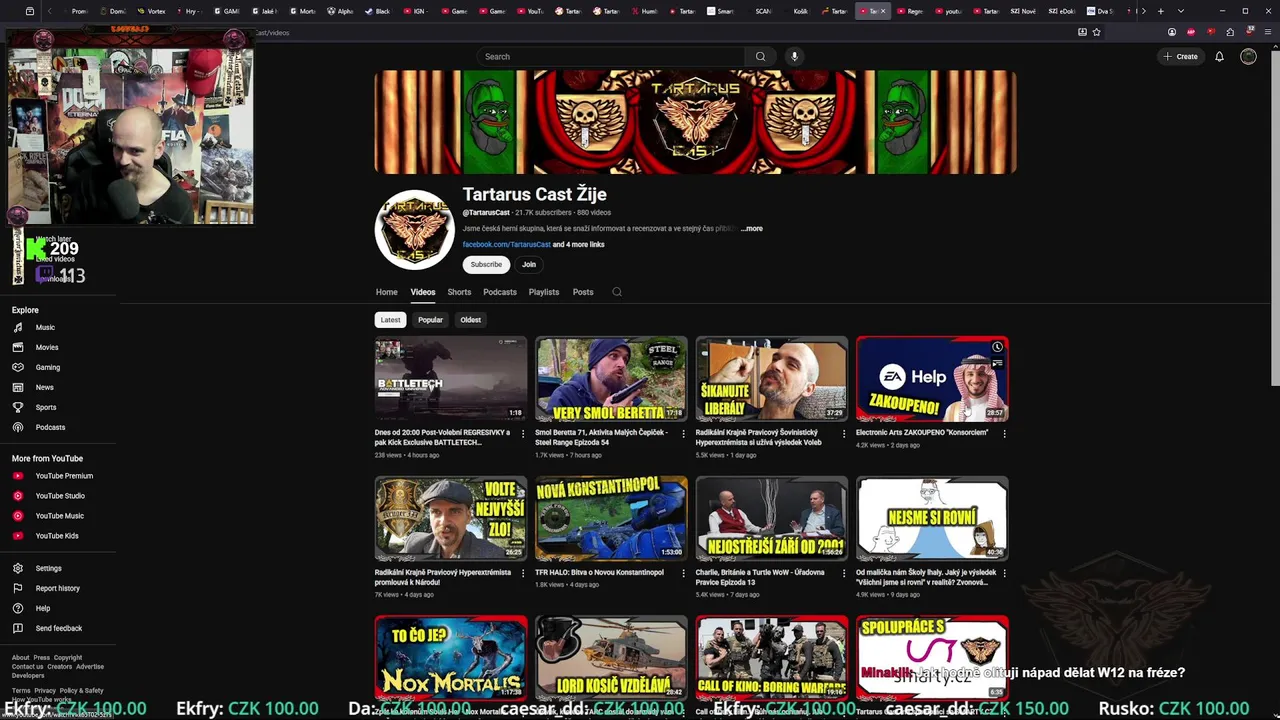The image size is (1280, 720).
Task: Sort videos by Oldest
Action: coord(471,320)
